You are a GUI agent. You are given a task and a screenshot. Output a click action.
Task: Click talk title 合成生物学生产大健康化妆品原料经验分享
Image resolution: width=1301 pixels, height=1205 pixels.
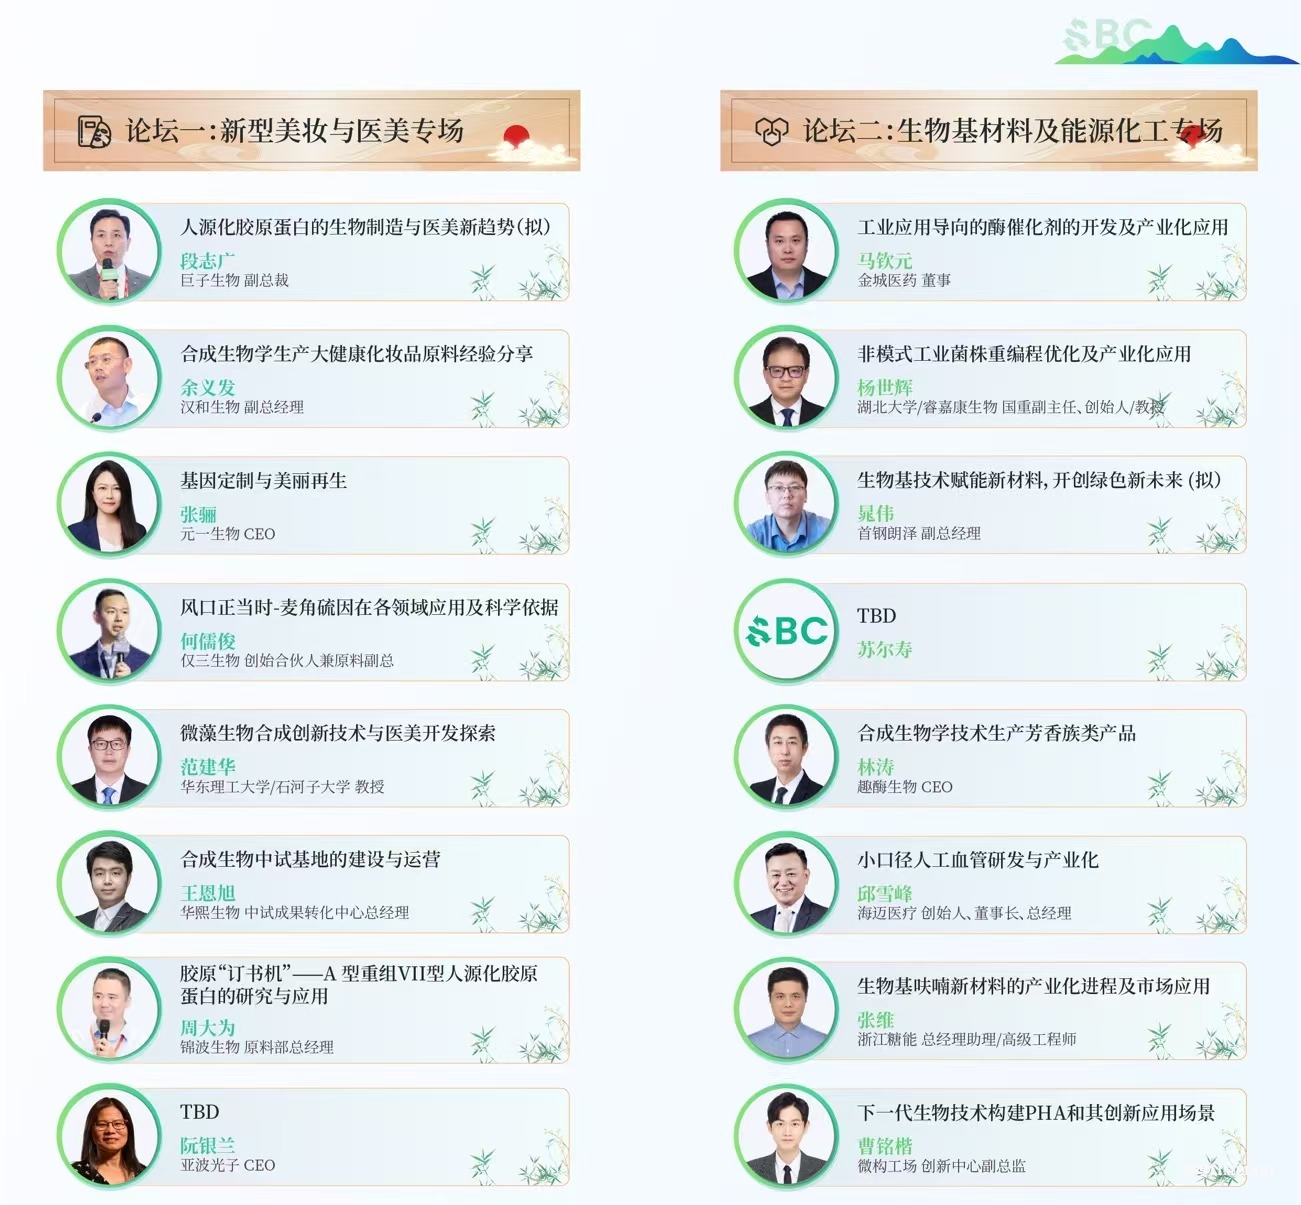click(357, 354)
